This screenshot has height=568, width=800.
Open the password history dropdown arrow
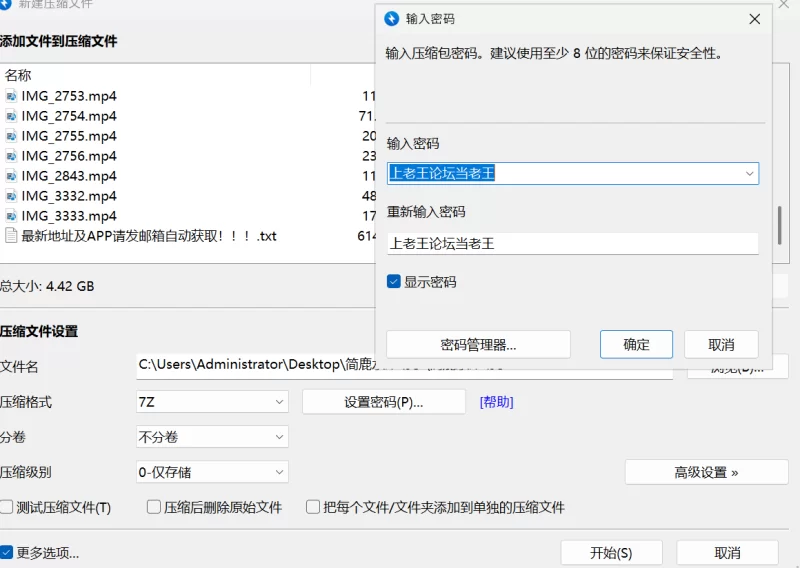point(749,174)
